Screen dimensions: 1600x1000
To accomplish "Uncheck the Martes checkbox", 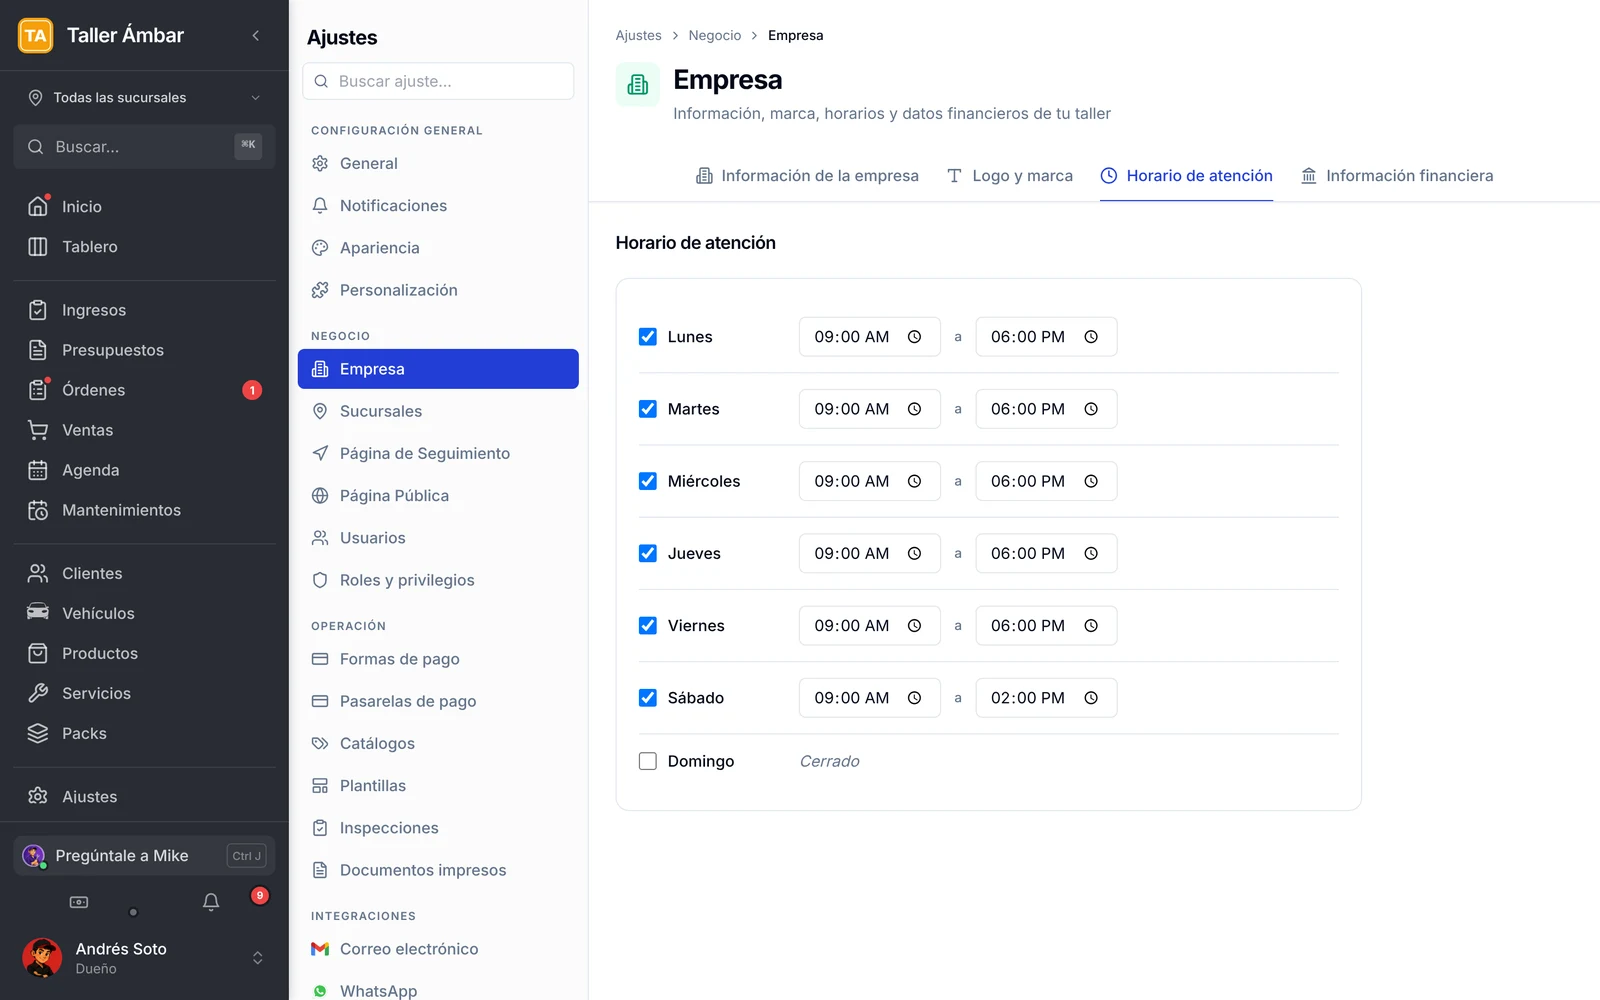I will tap(648, 409).
